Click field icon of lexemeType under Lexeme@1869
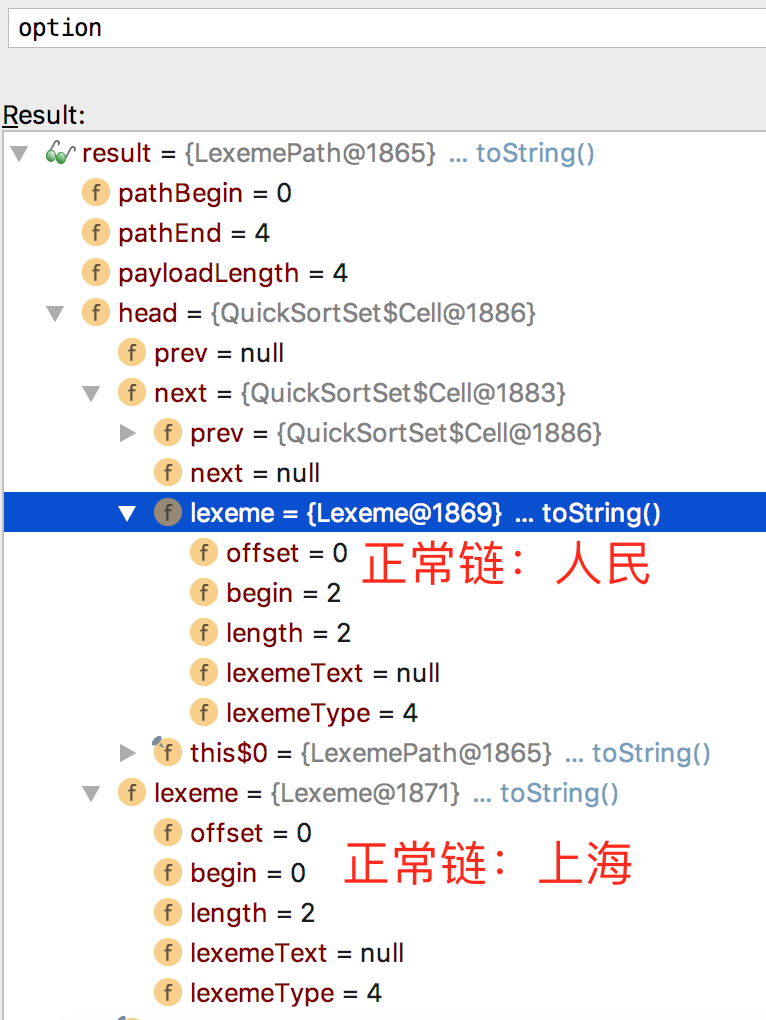 [204, 713]
